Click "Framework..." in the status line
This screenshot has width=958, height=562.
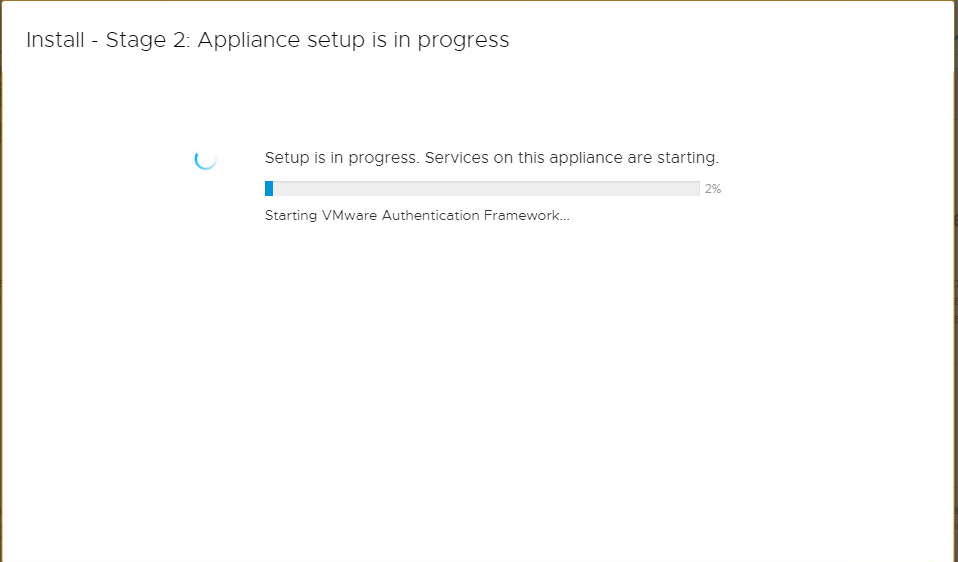coord(527,215)
